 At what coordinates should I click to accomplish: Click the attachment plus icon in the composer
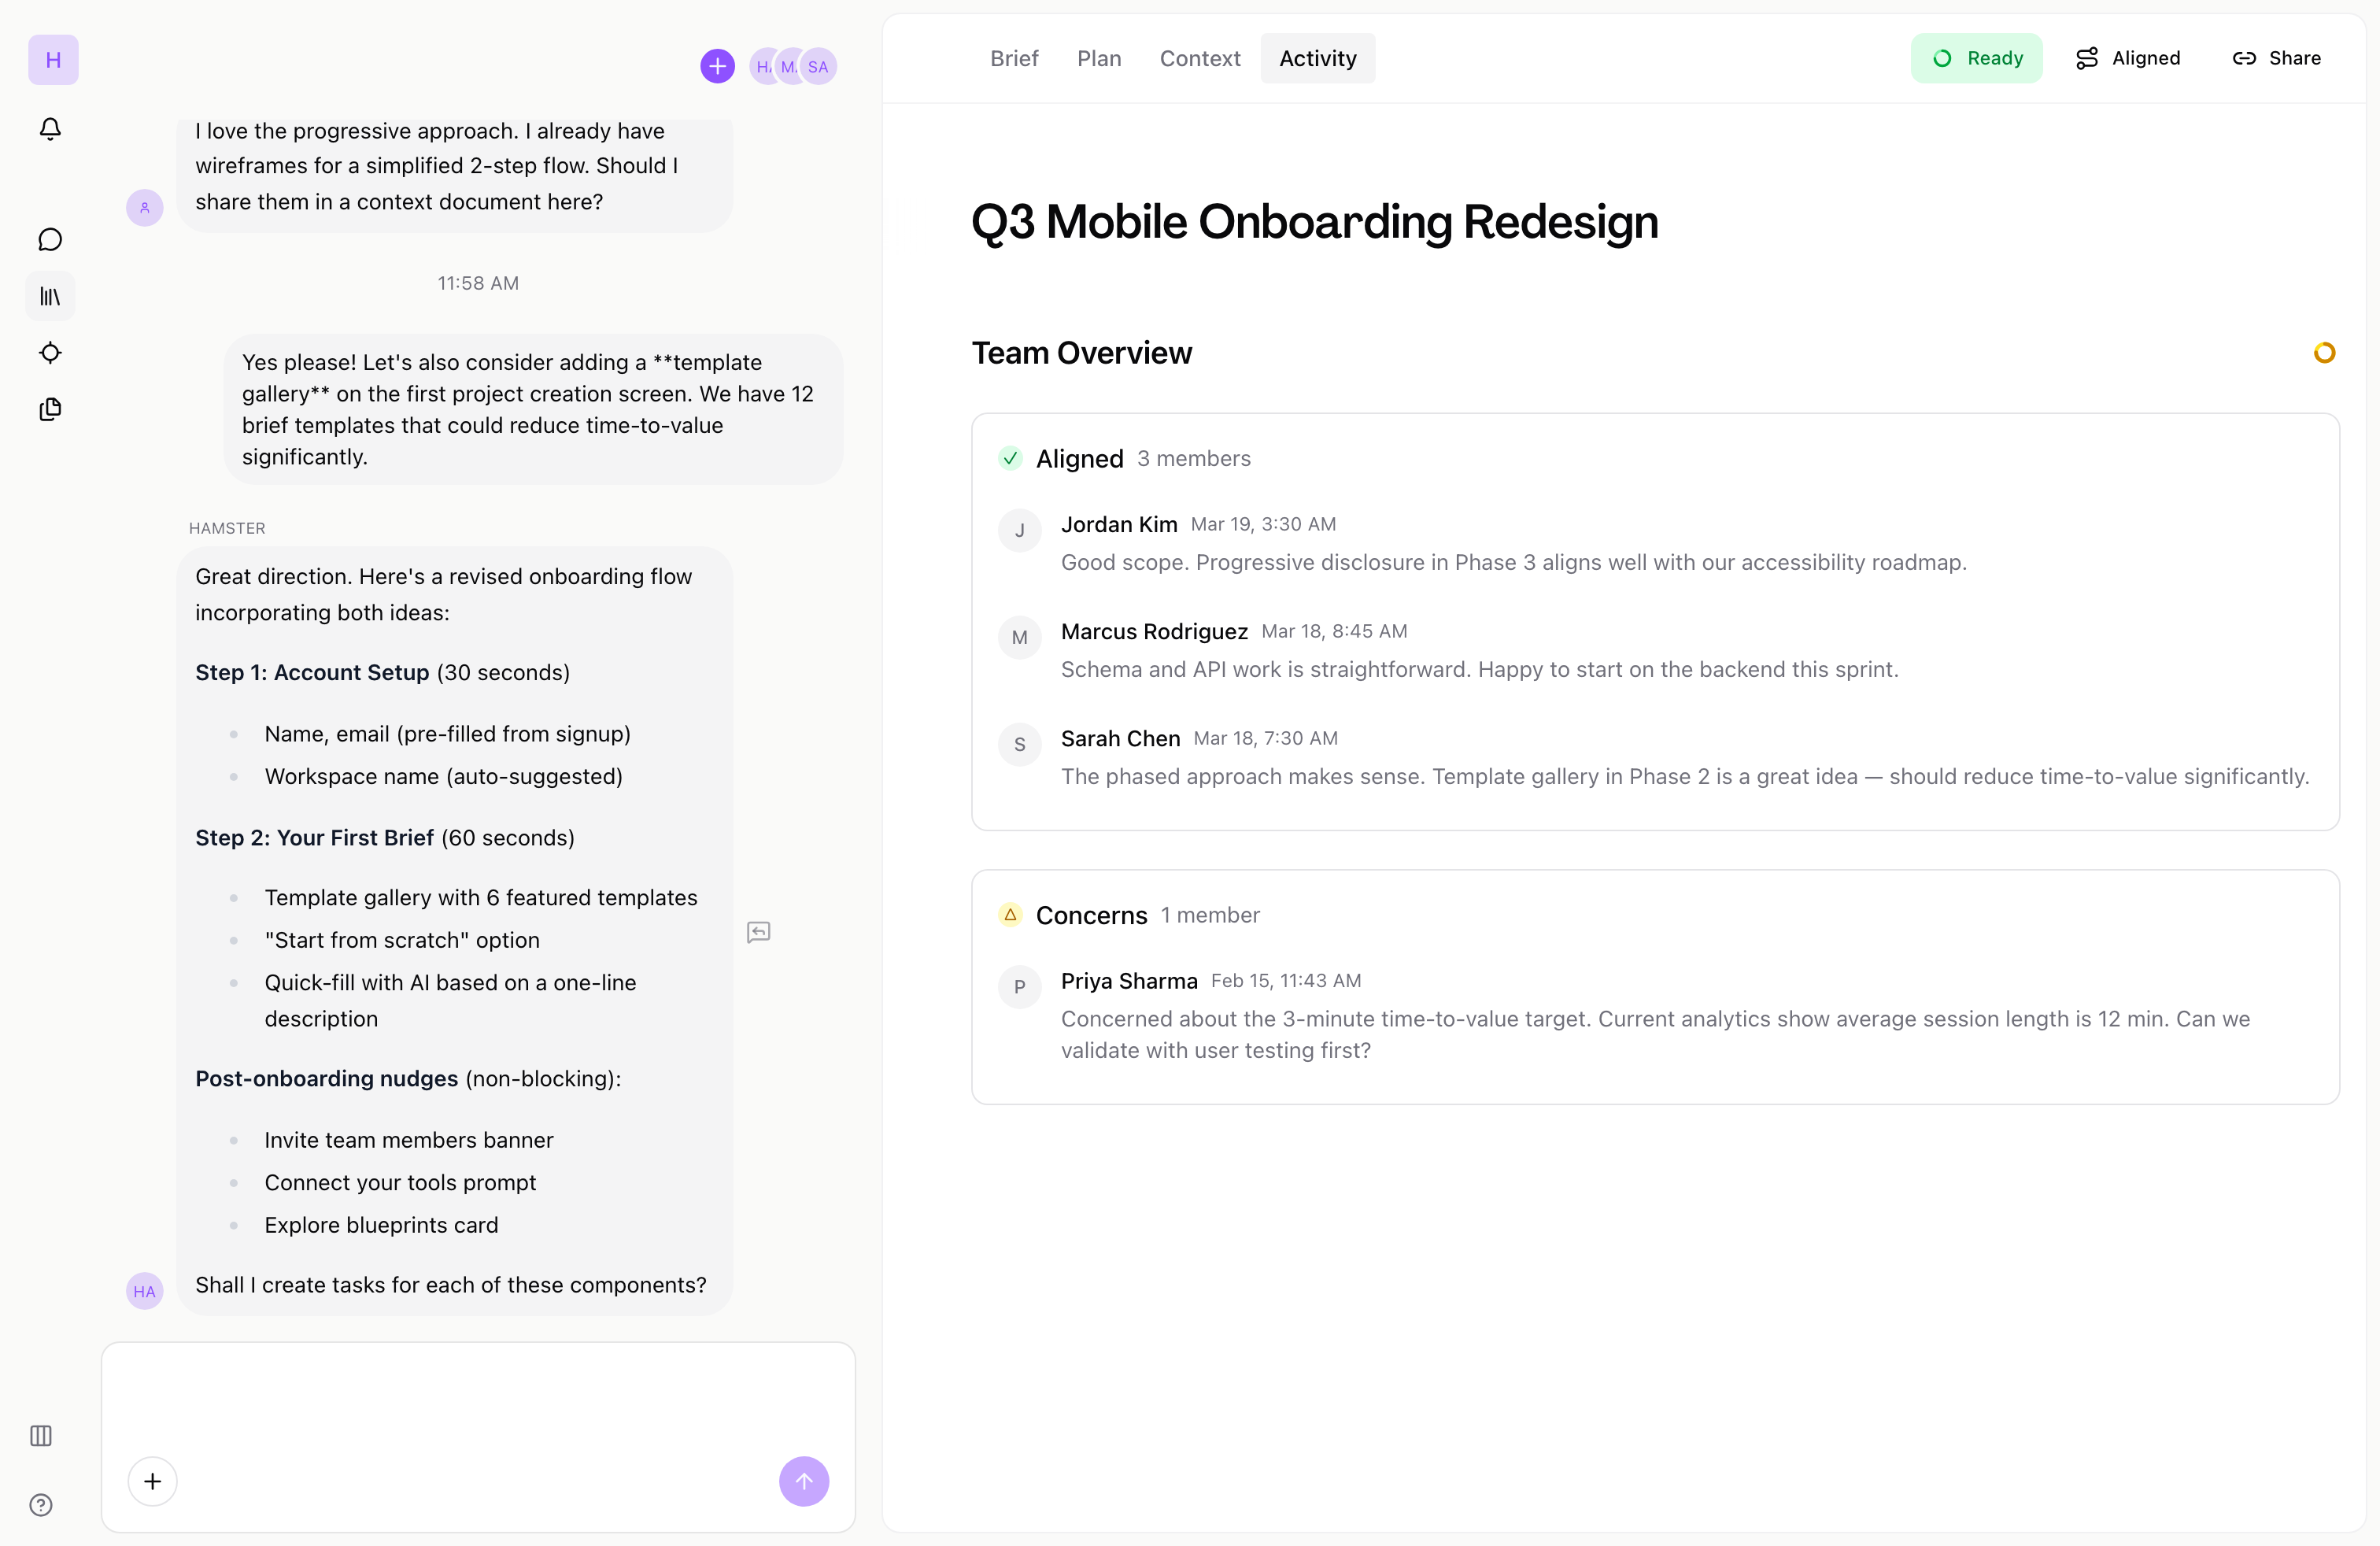coord(152,1481)
